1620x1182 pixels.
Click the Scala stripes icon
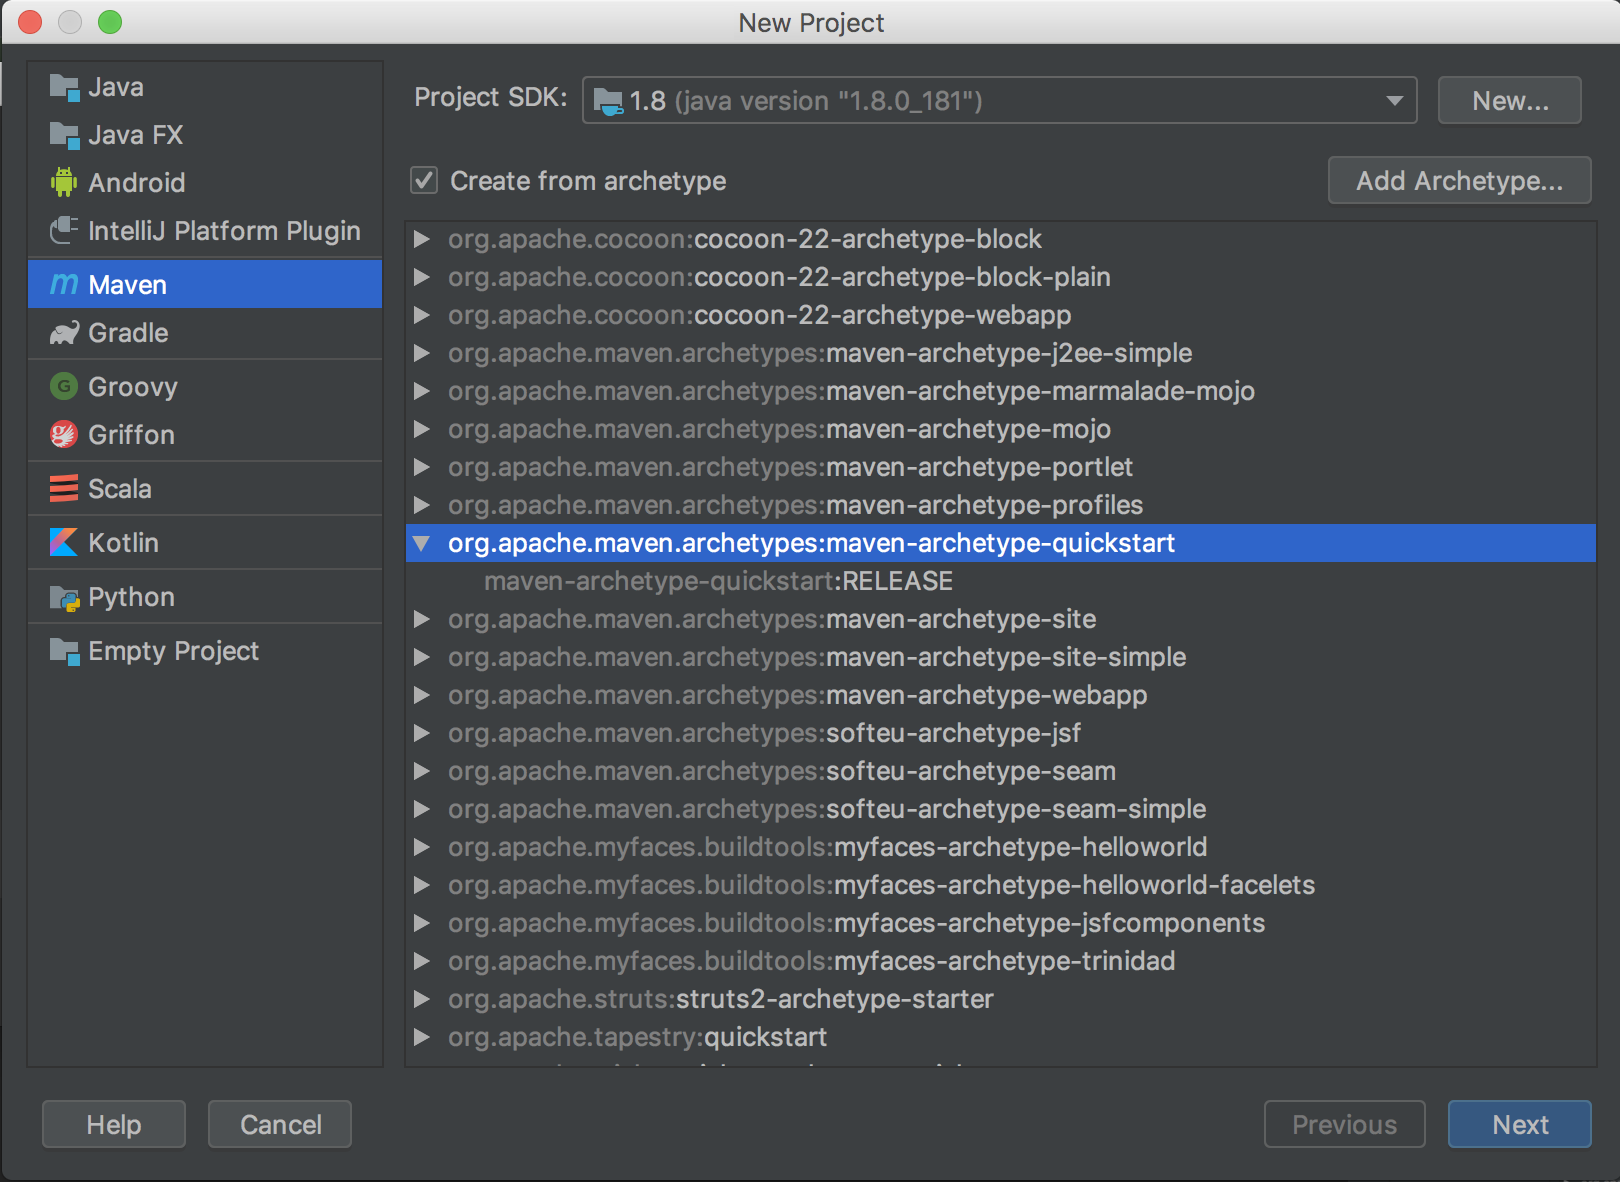pos(64,489)
